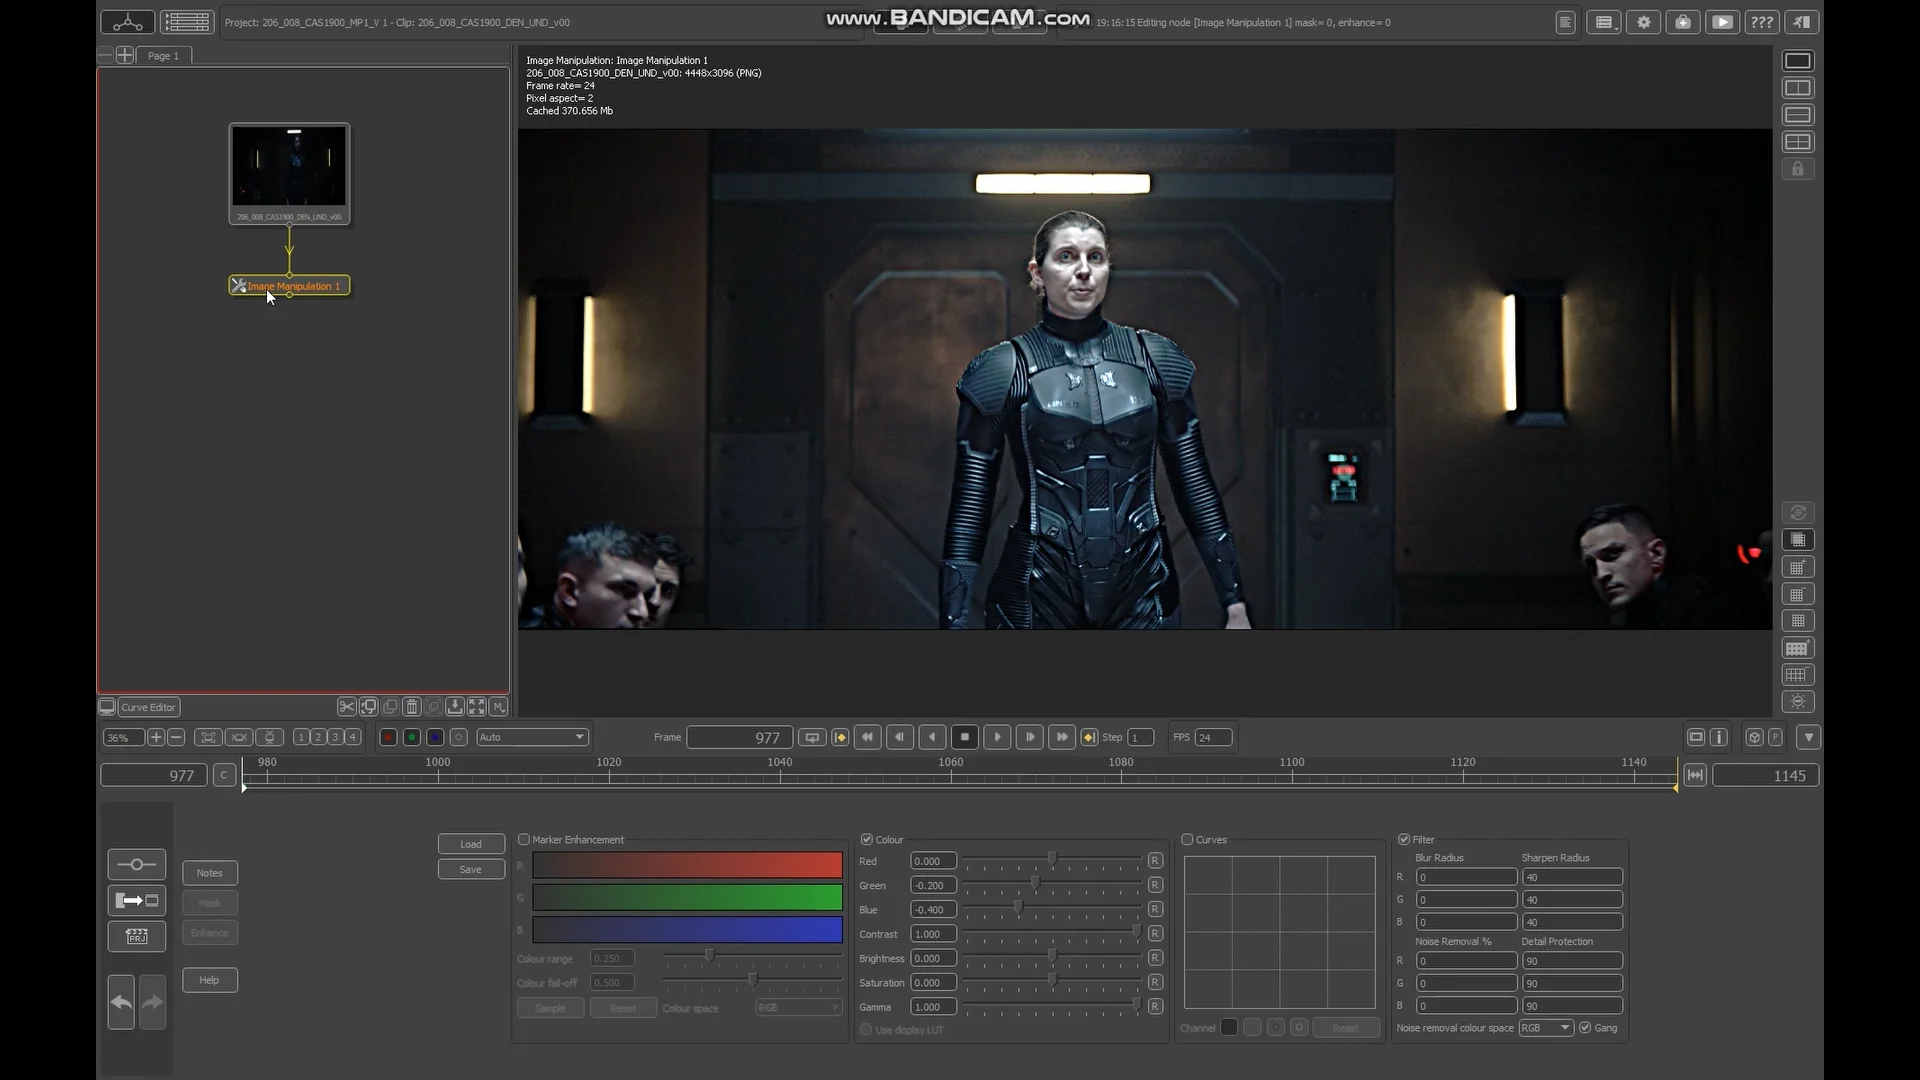Open the tutorial video play icon
The height and width of the screenshot is (1080, 1920).
coord(1722,22)
